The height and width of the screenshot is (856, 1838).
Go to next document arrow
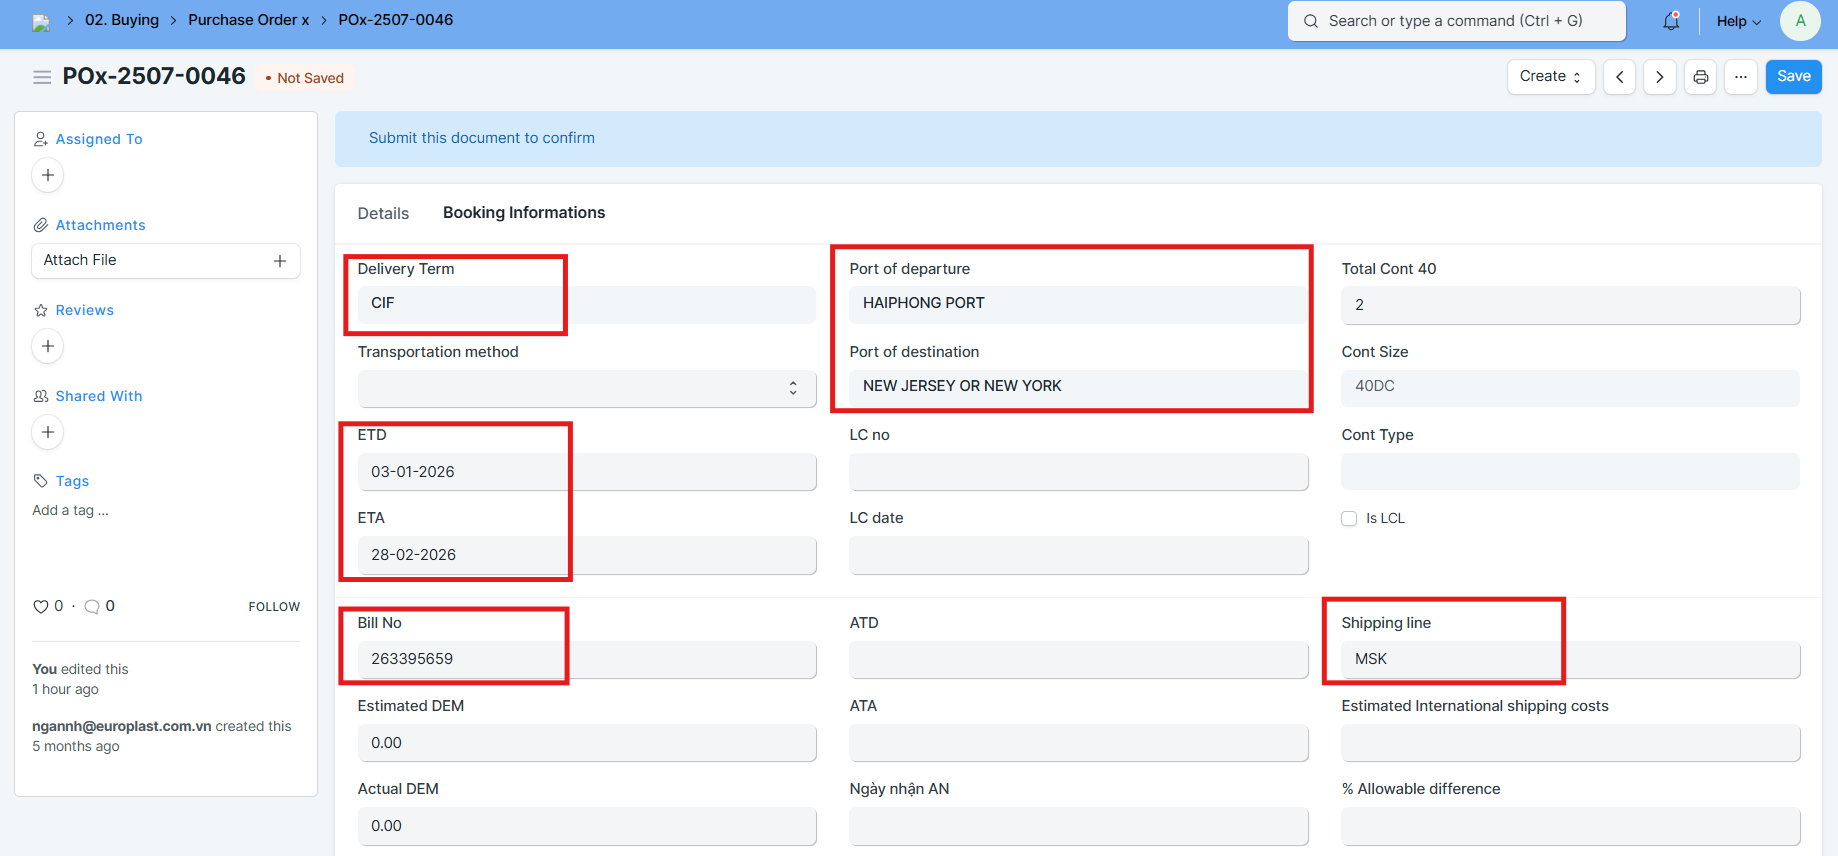[1659, 77]
